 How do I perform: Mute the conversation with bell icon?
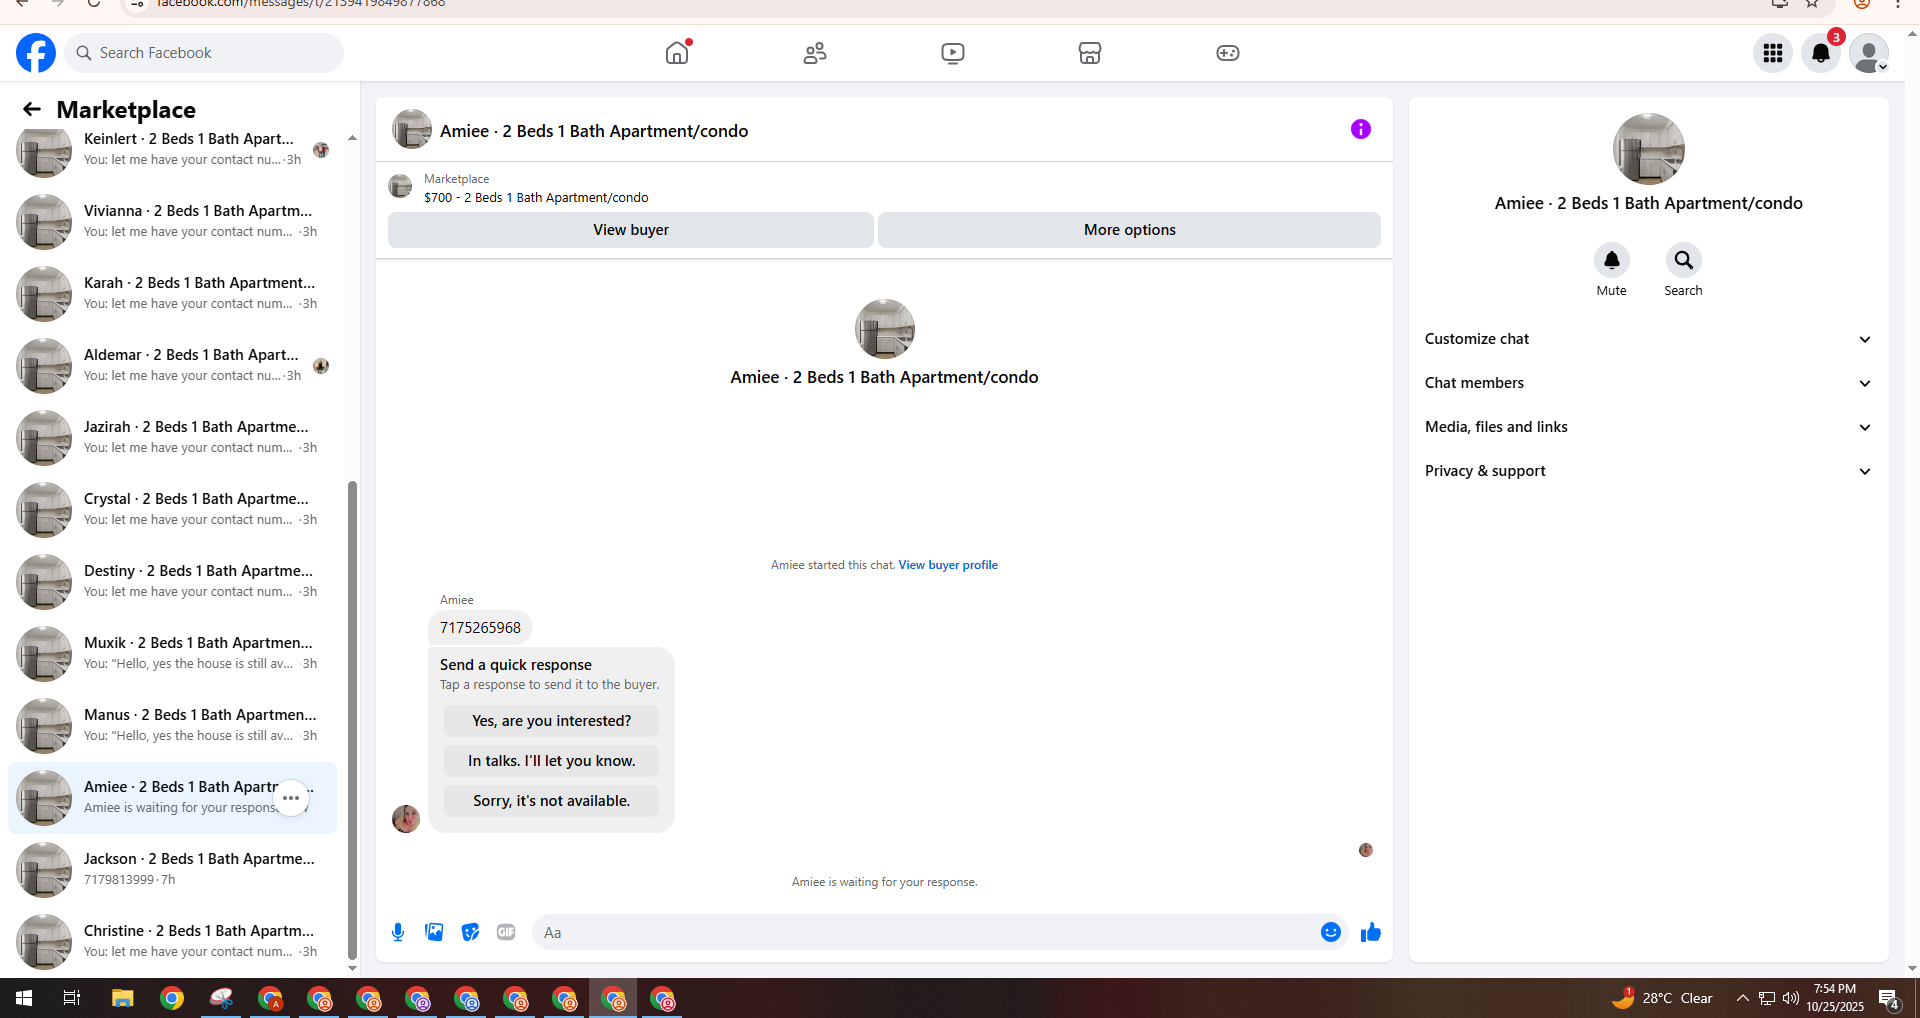point(1611,260)
